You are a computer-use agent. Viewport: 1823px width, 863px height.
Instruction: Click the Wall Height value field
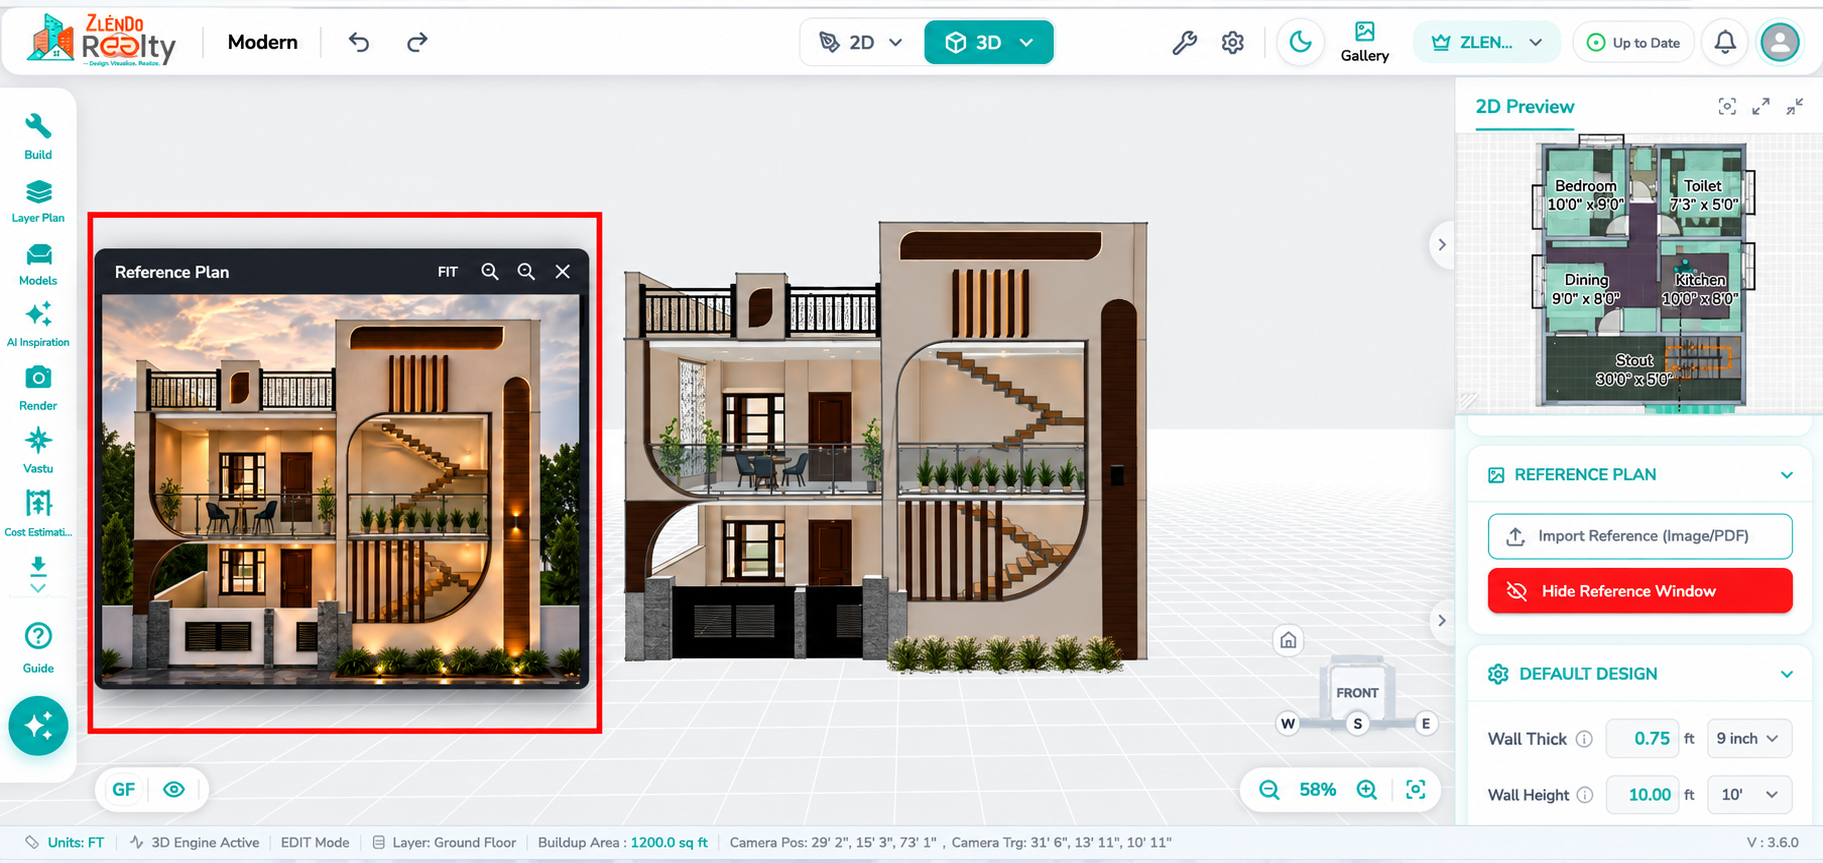point(1642,795)
